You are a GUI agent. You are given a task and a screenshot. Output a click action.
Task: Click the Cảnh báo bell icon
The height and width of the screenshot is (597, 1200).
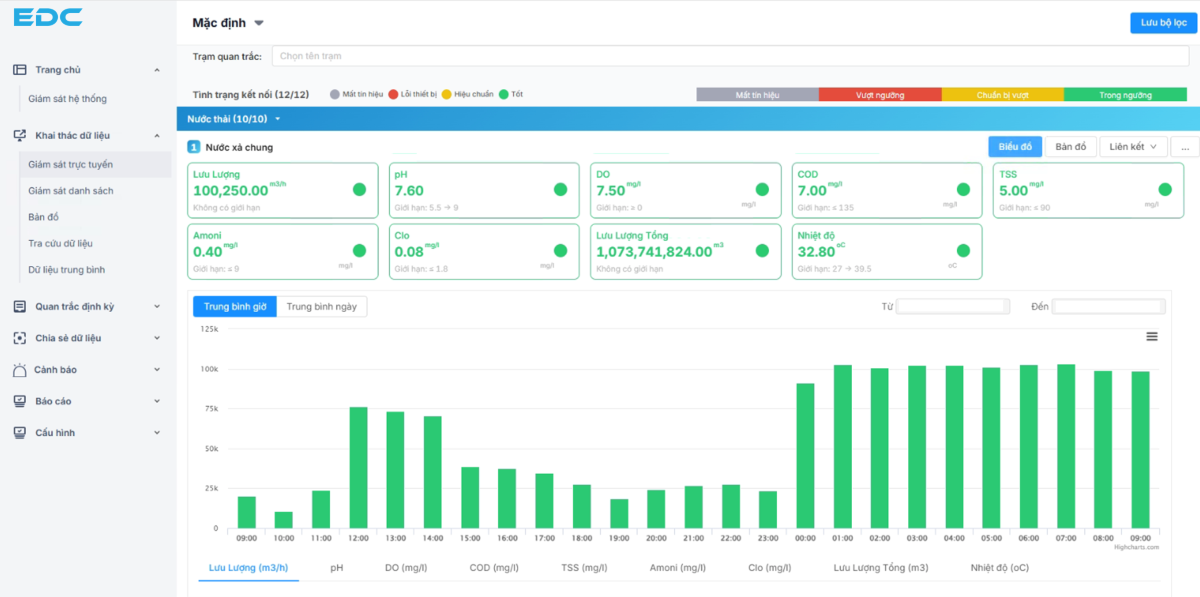(19, 370)
